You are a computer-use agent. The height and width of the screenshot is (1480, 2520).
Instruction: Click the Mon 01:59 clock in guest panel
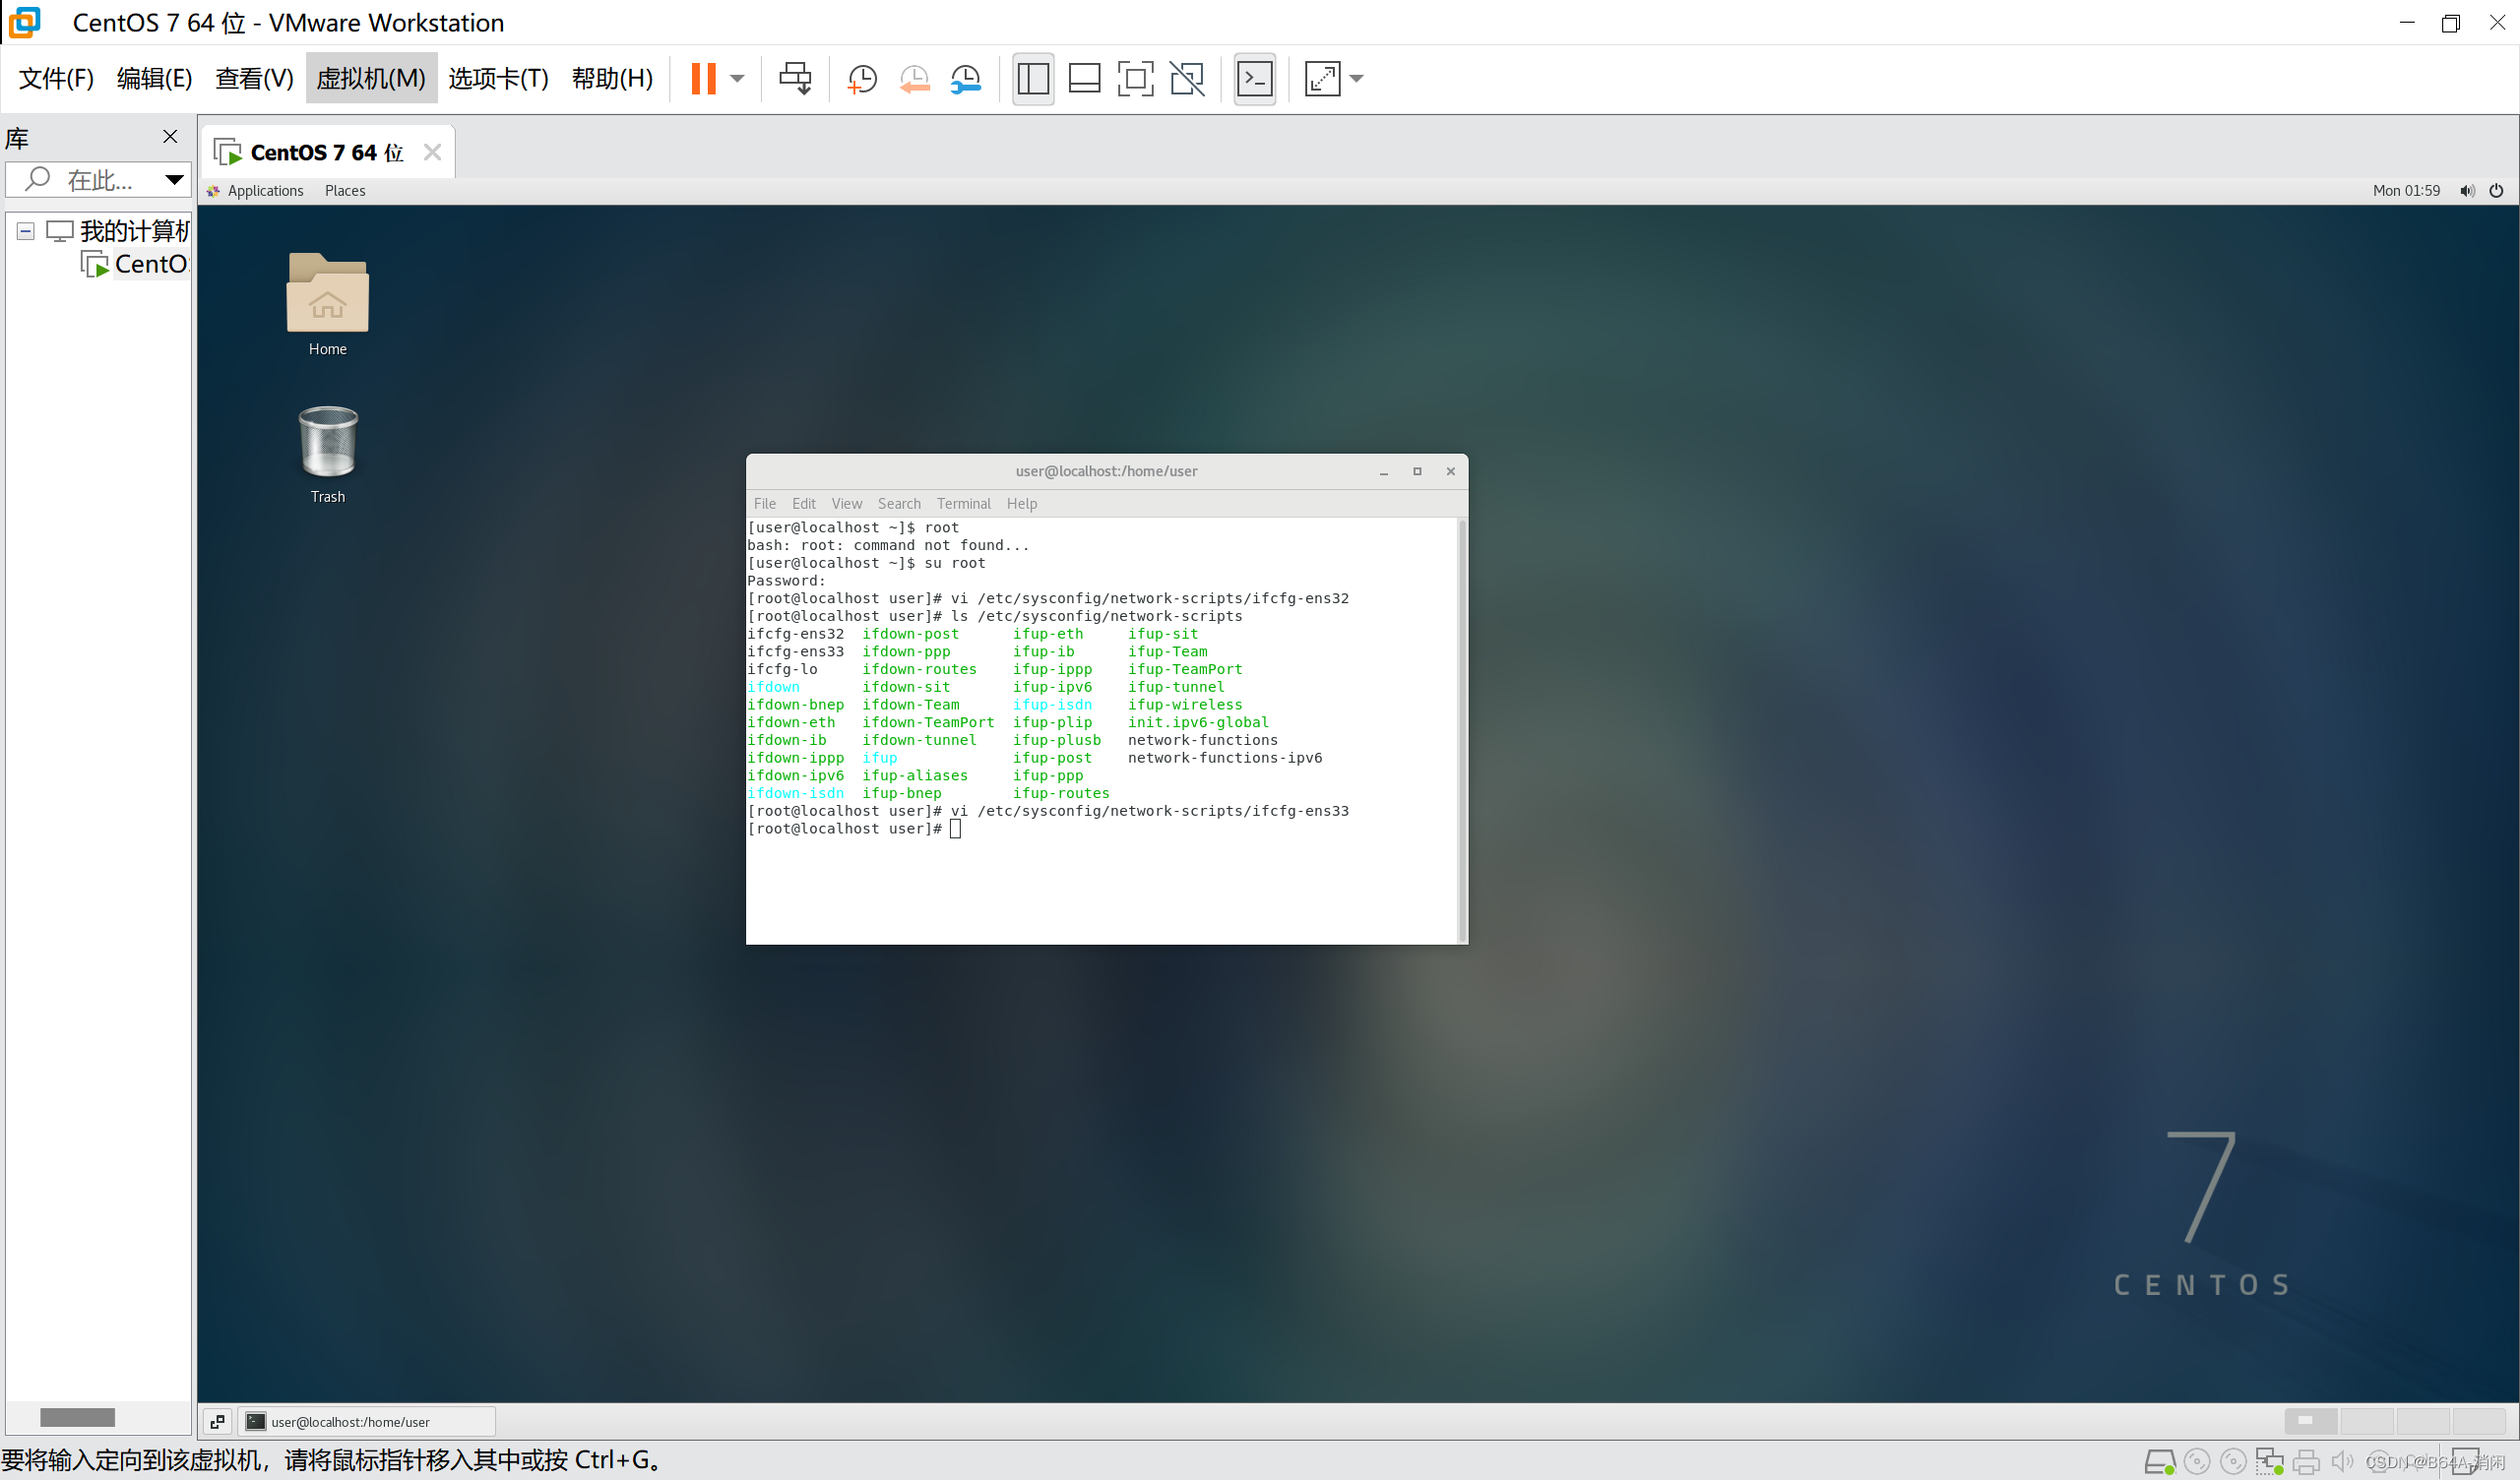coord(2406,190)
